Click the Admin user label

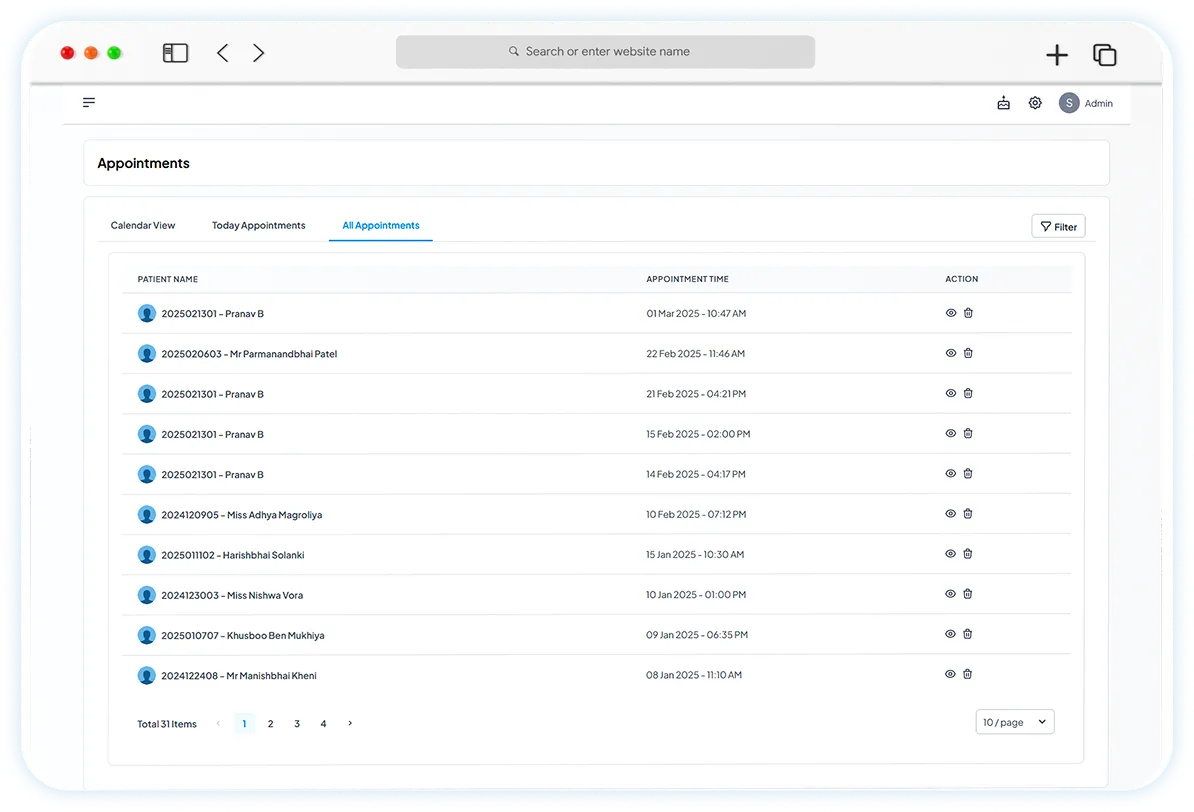coord(1099,104)
